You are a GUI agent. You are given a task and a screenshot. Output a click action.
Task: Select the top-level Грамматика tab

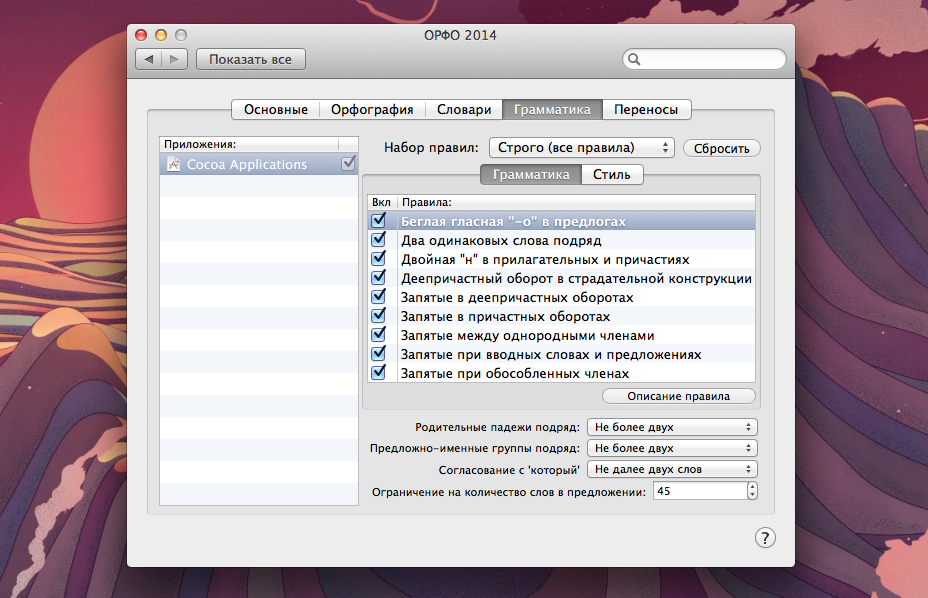[552, 110]
